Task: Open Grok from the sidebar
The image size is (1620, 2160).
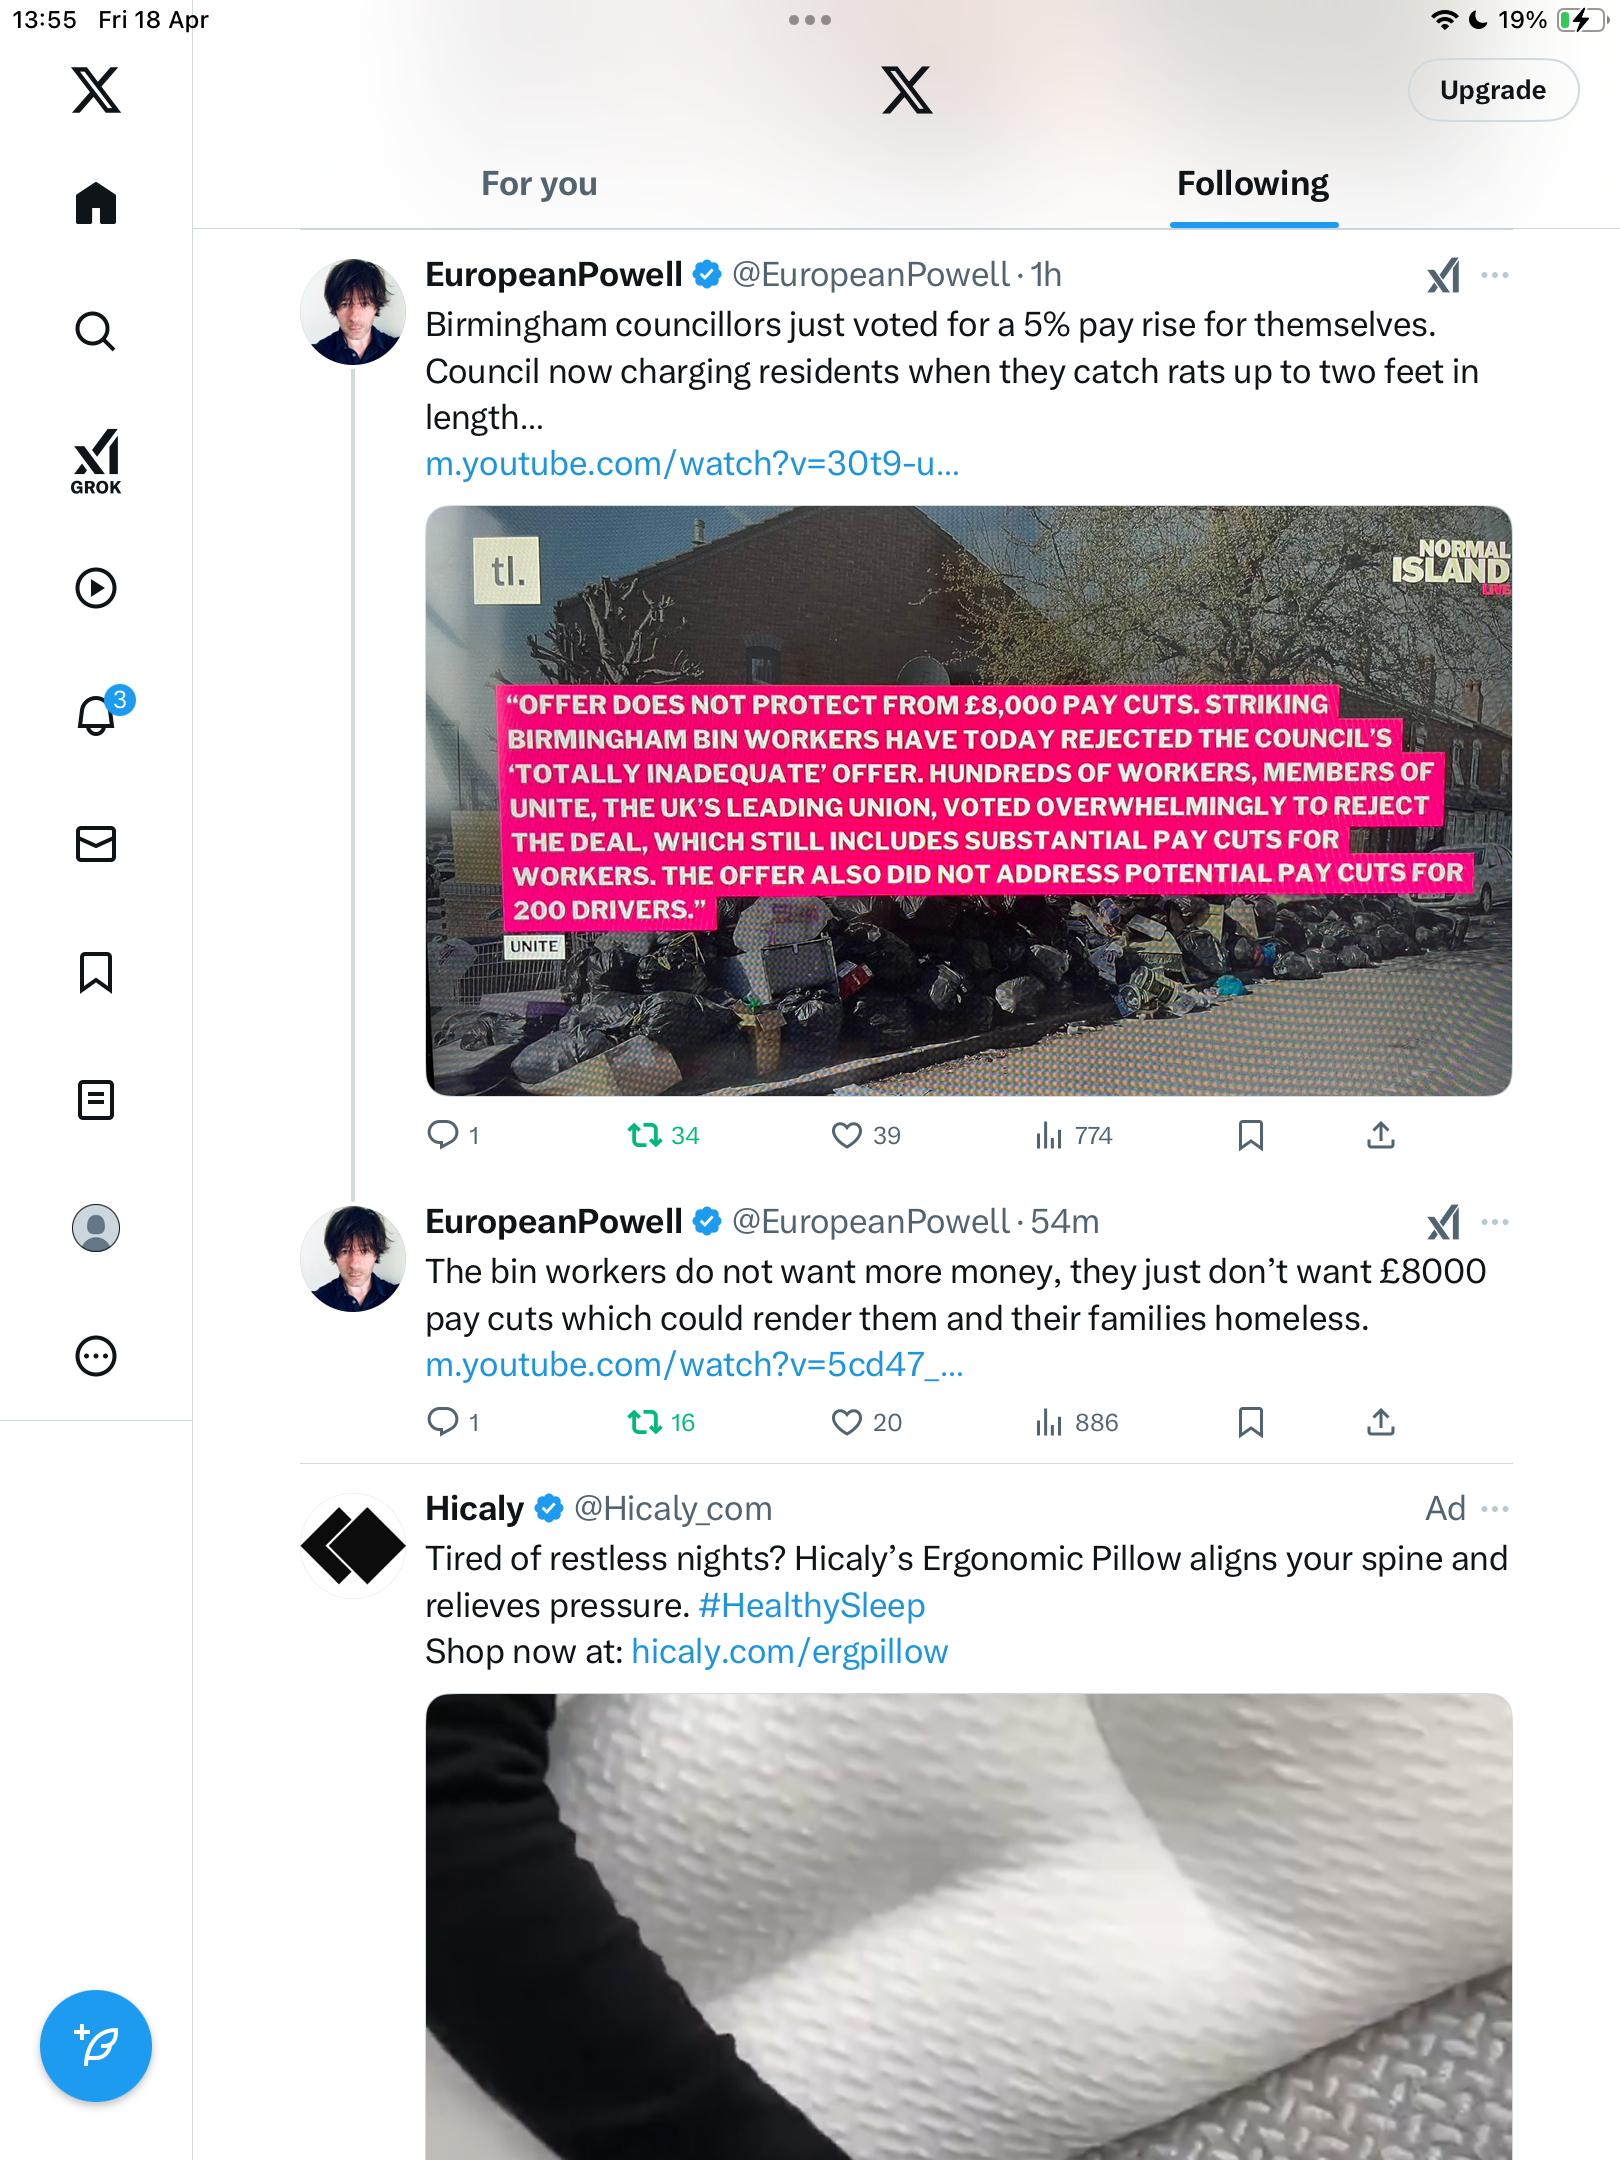Action: [96, 461]
